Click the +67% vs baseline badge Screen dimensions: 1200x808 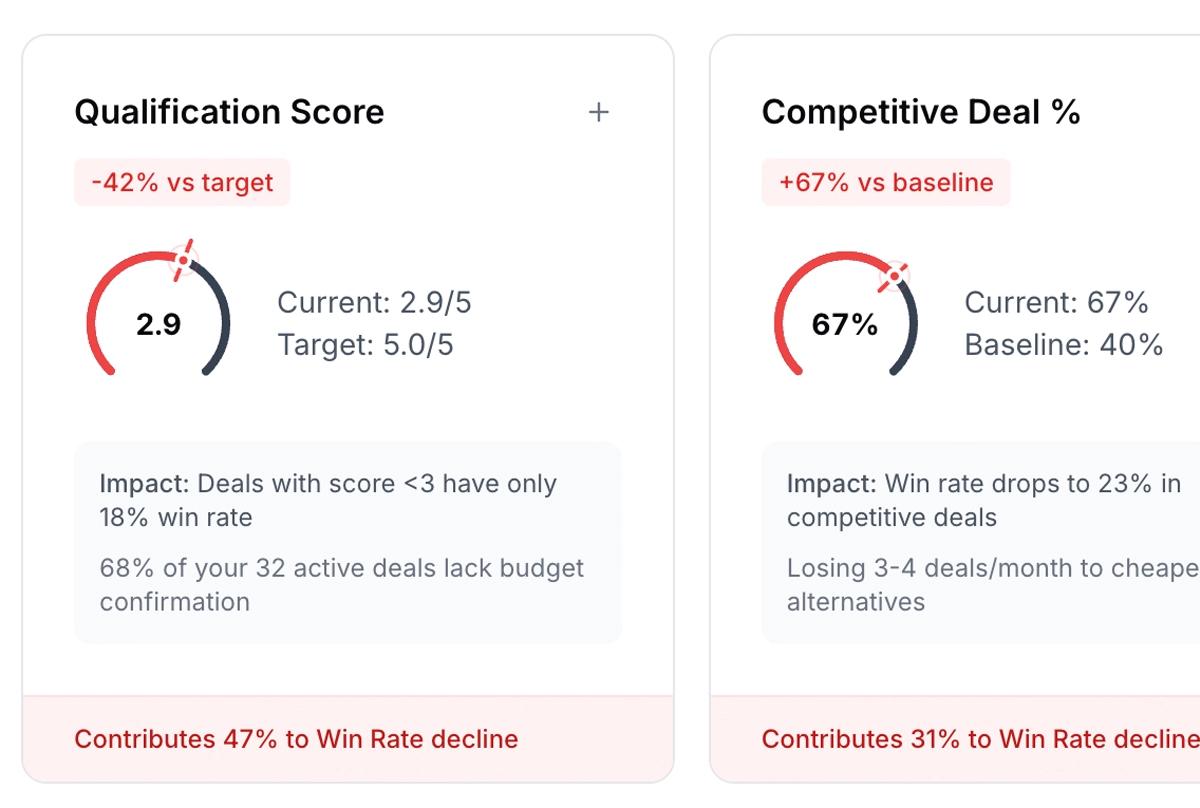886,182
